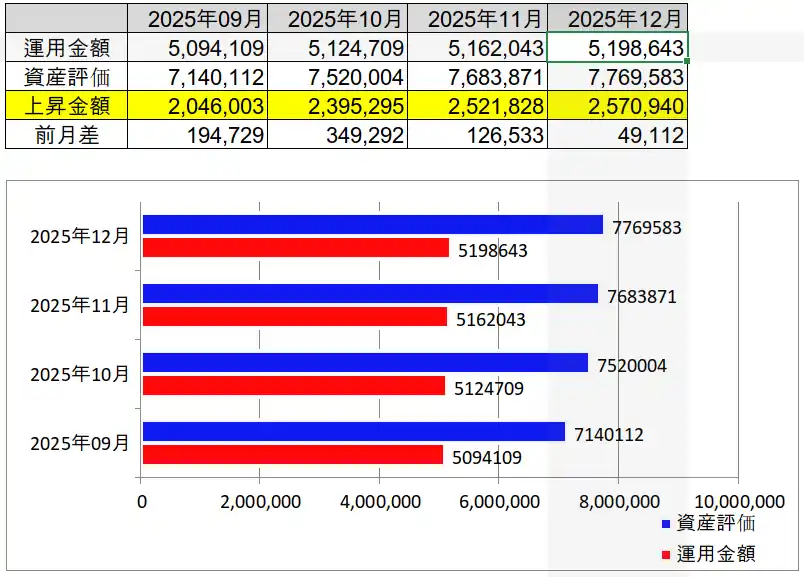The width and height of the screenshot is (804, 577).
Task: Click the 2025年10月 category label in chart
Action: click(x=80, y=374)
